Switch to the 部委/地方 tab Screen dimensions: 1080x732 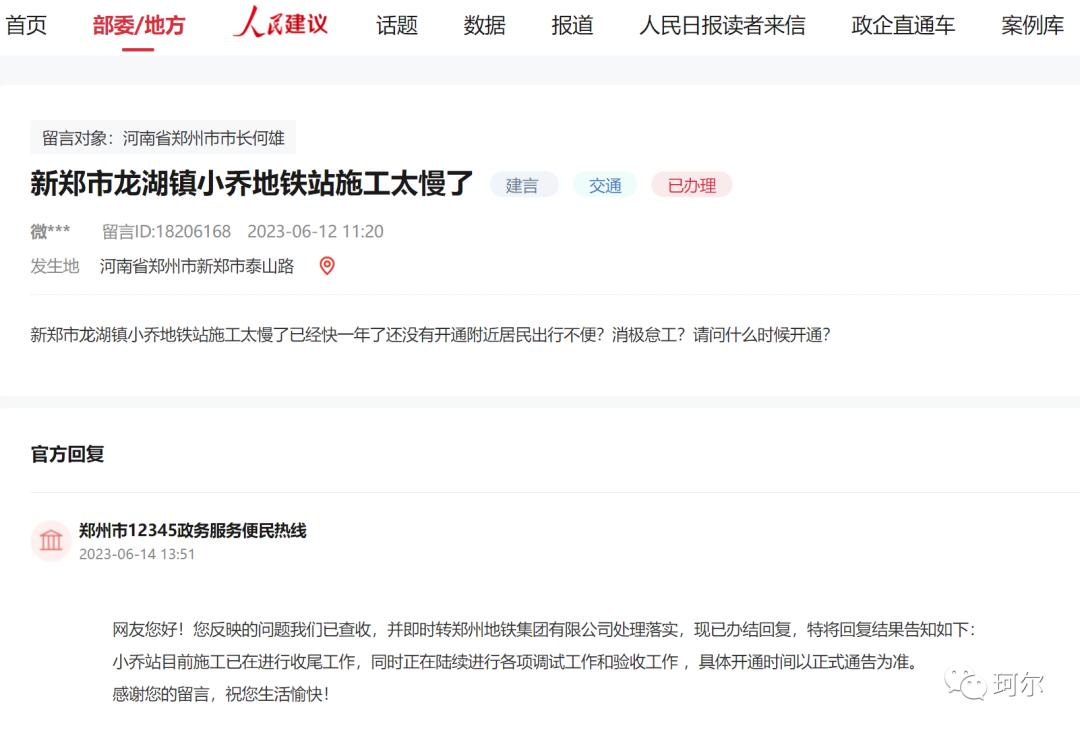[x=140, y=25]
